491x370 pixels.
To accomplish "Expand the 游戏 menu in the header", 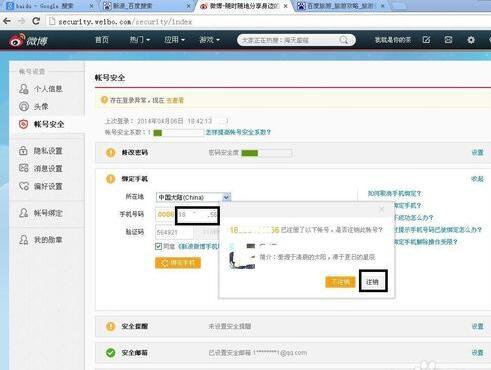I will tap(209, 40).
